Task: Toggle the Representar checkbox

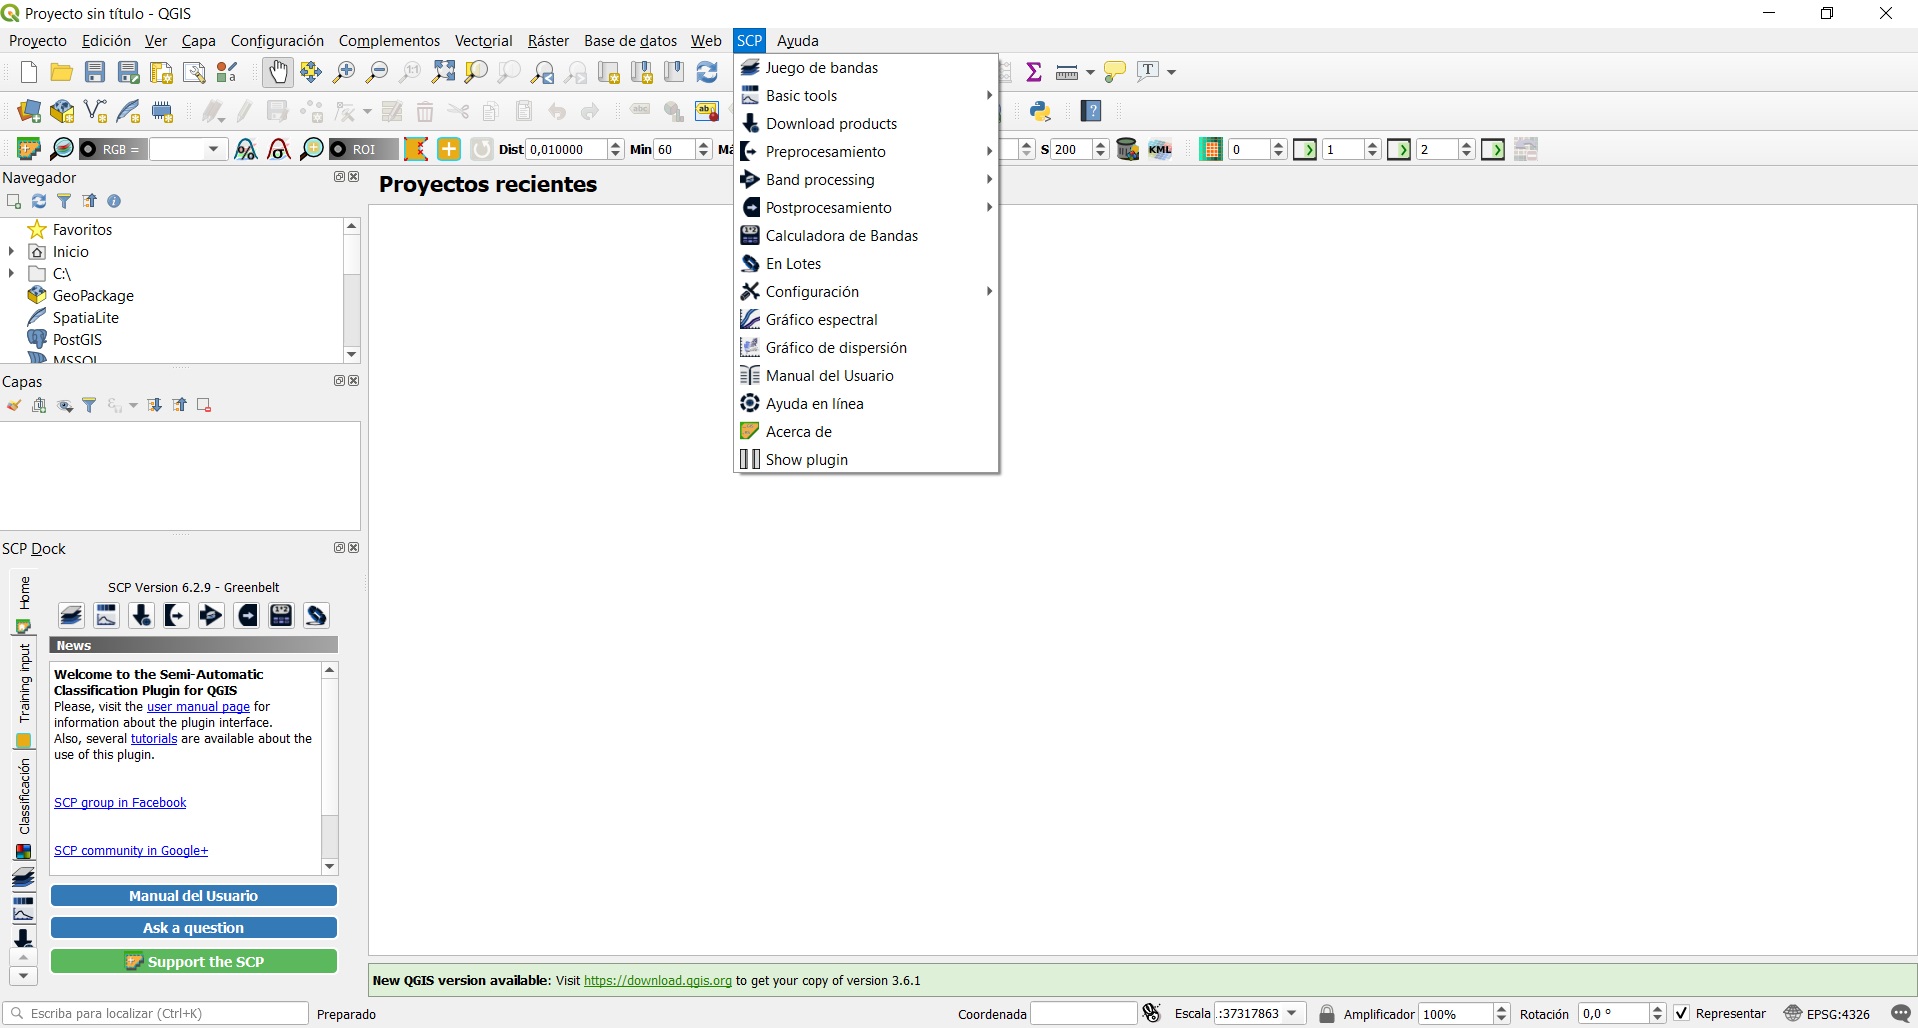Action: 1682,1013
